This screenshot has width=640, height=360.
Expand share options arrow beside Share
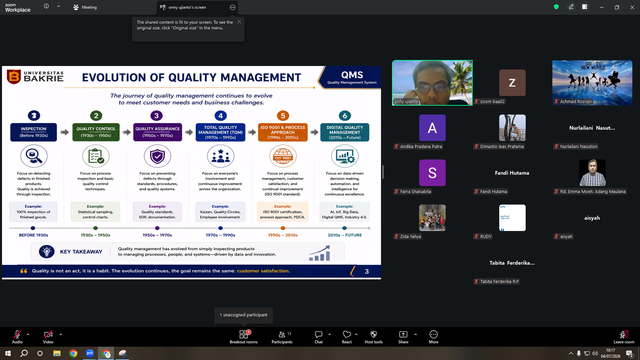(416, 334)
